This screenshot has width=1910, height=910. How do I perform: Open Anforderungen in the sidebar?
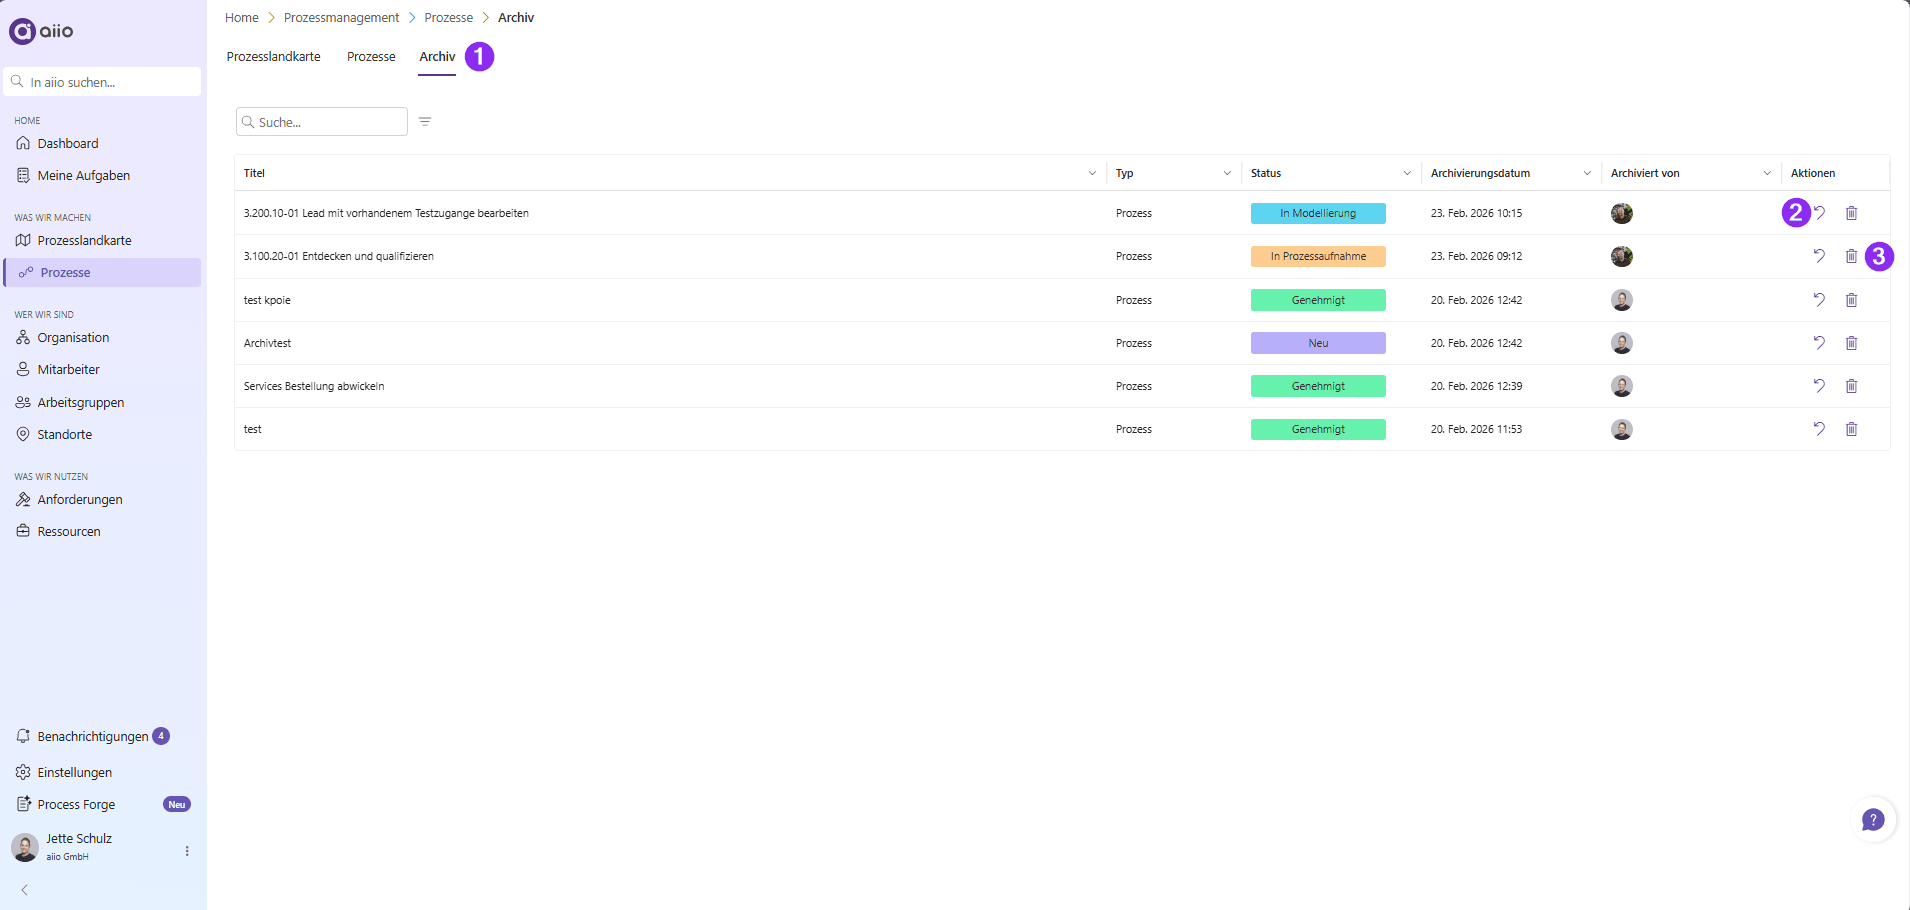pos(80,500)
